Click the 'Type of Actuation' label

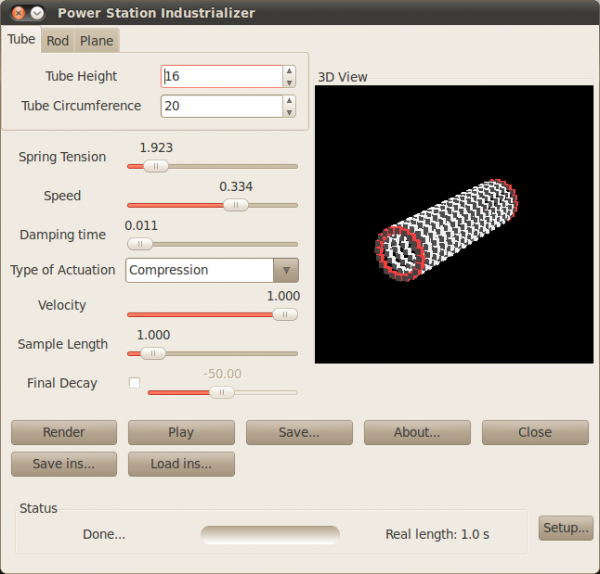point(63,270)
